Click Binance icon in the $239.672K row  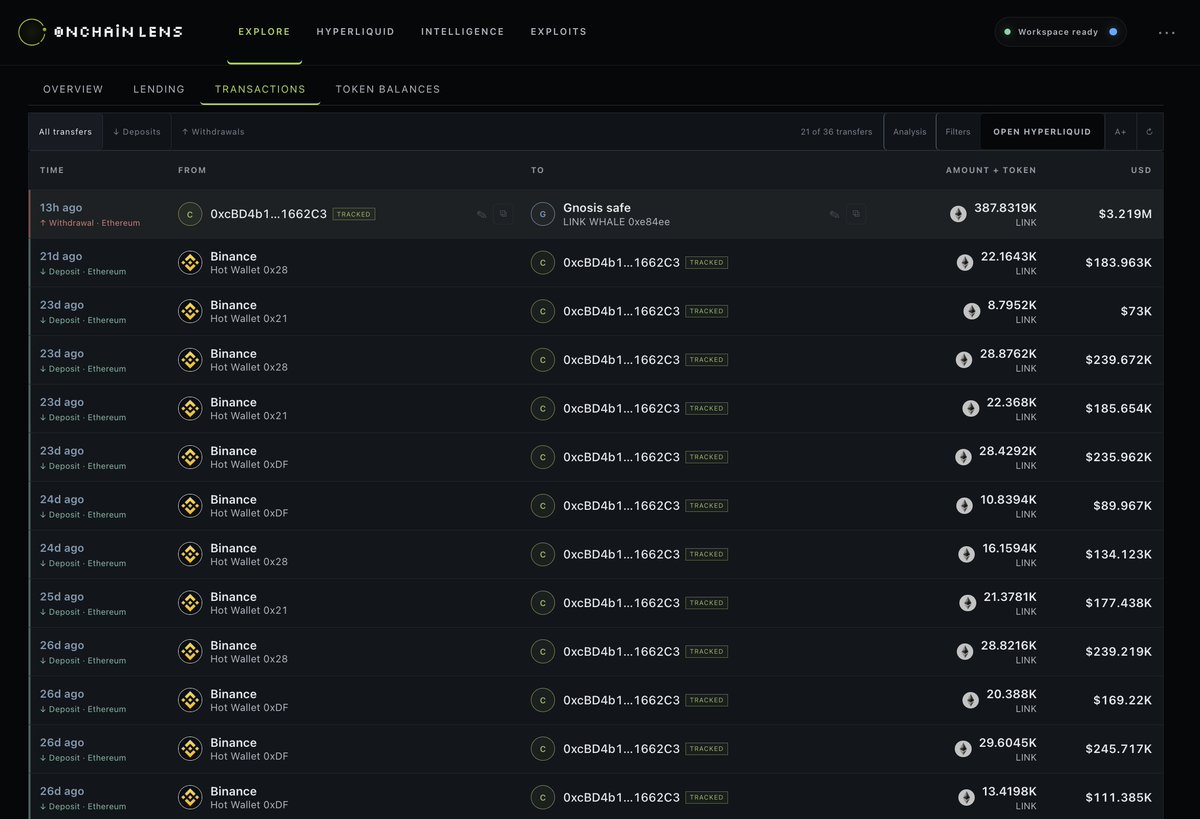(190, 360)
